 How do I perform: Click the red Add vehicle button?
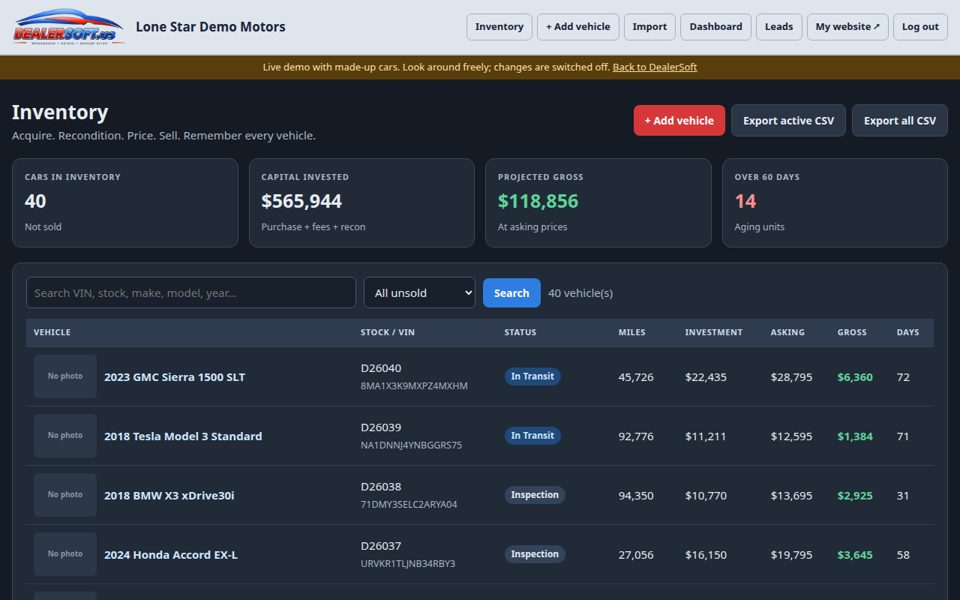tap(679, 121)
